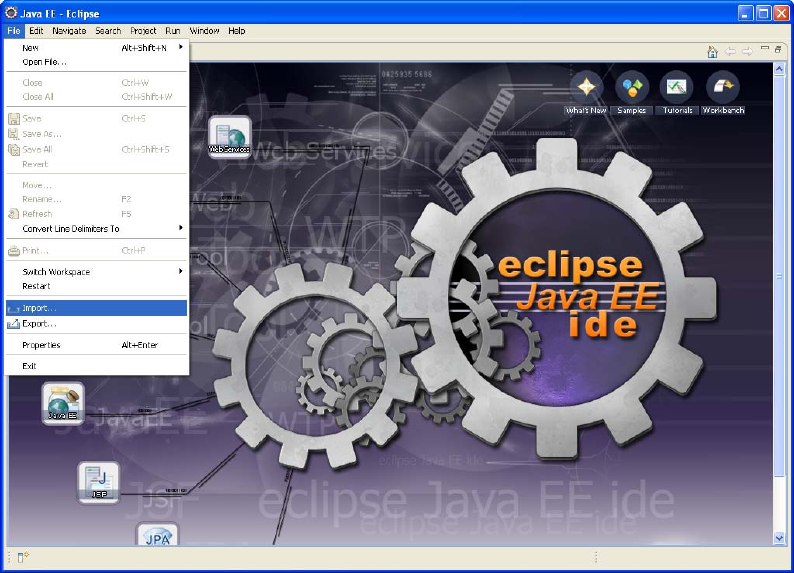Viewport: 794px width, 573px height.
Task: Restore the Welcome view panel
Action: pos(778,49)
